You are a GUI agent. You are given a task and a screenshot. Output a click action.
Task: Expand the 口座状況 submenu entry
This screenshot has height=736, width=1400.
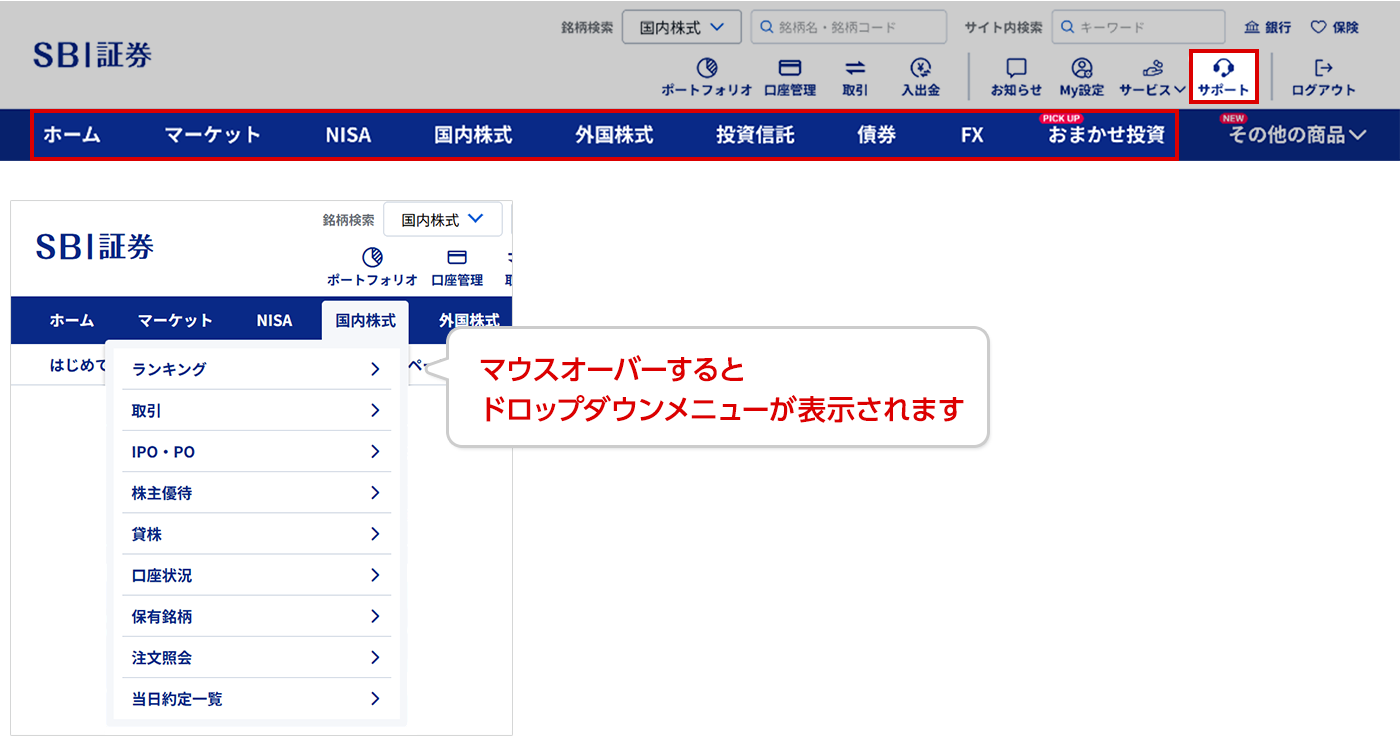257,575
